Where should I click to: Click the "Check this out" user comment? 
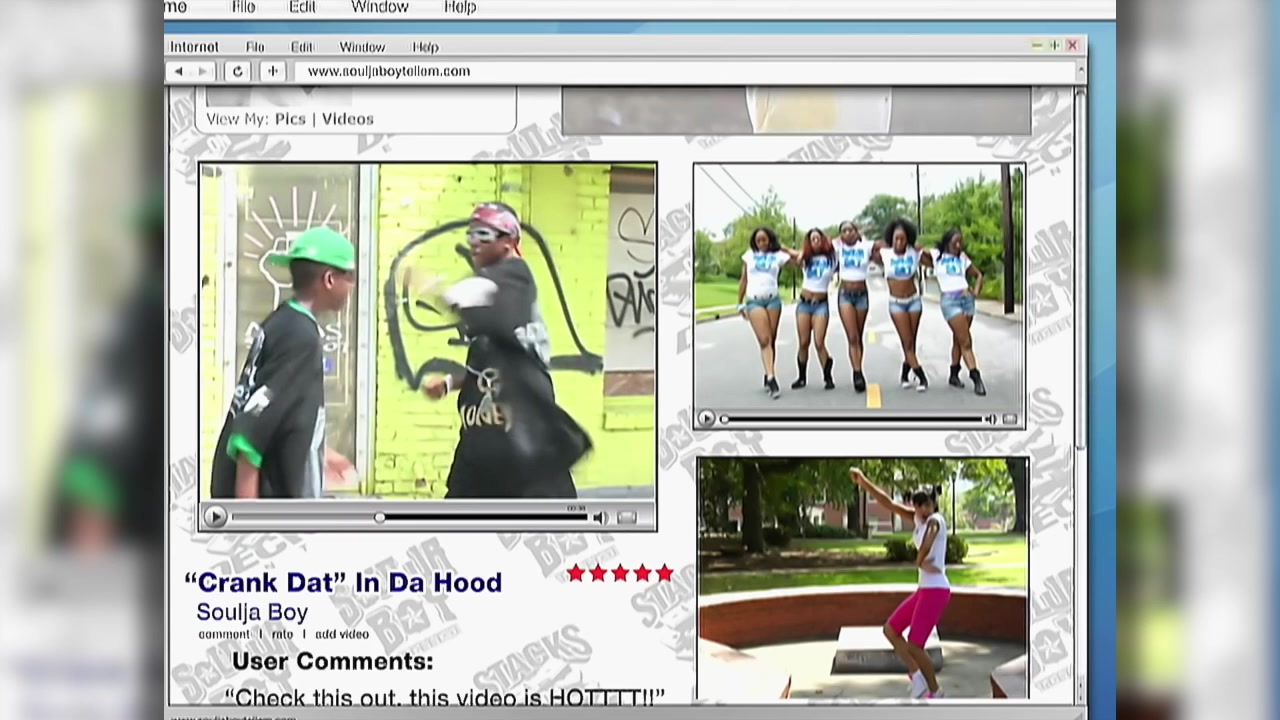445,696
